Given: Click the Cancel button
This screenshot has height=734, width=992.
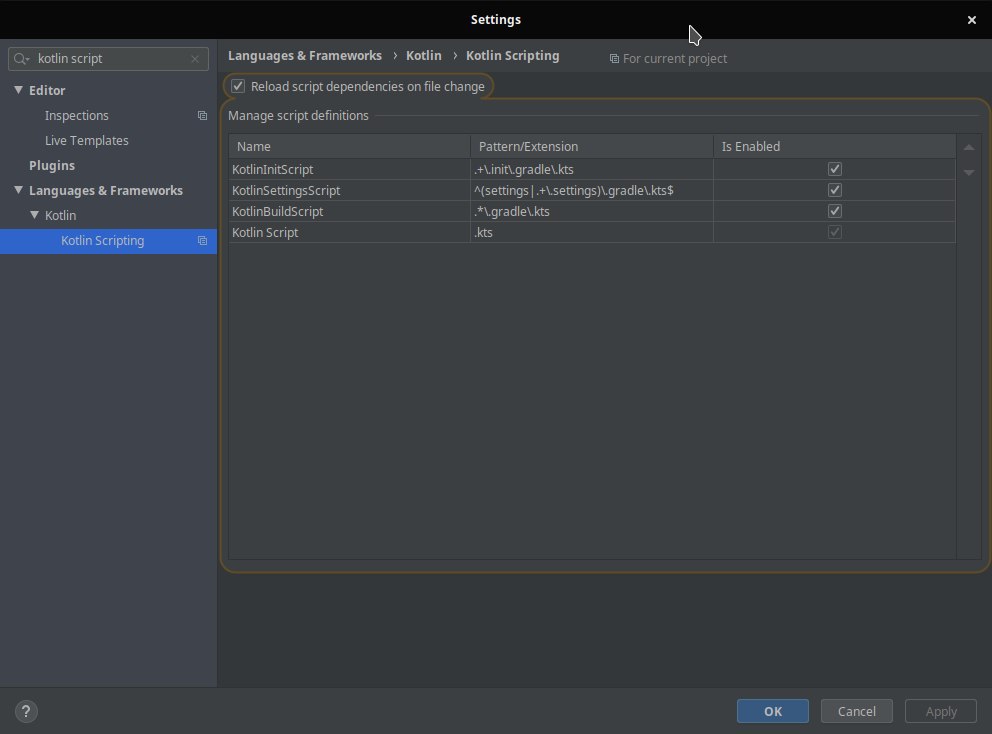Looking at the screenshot, I should (857, 711).
